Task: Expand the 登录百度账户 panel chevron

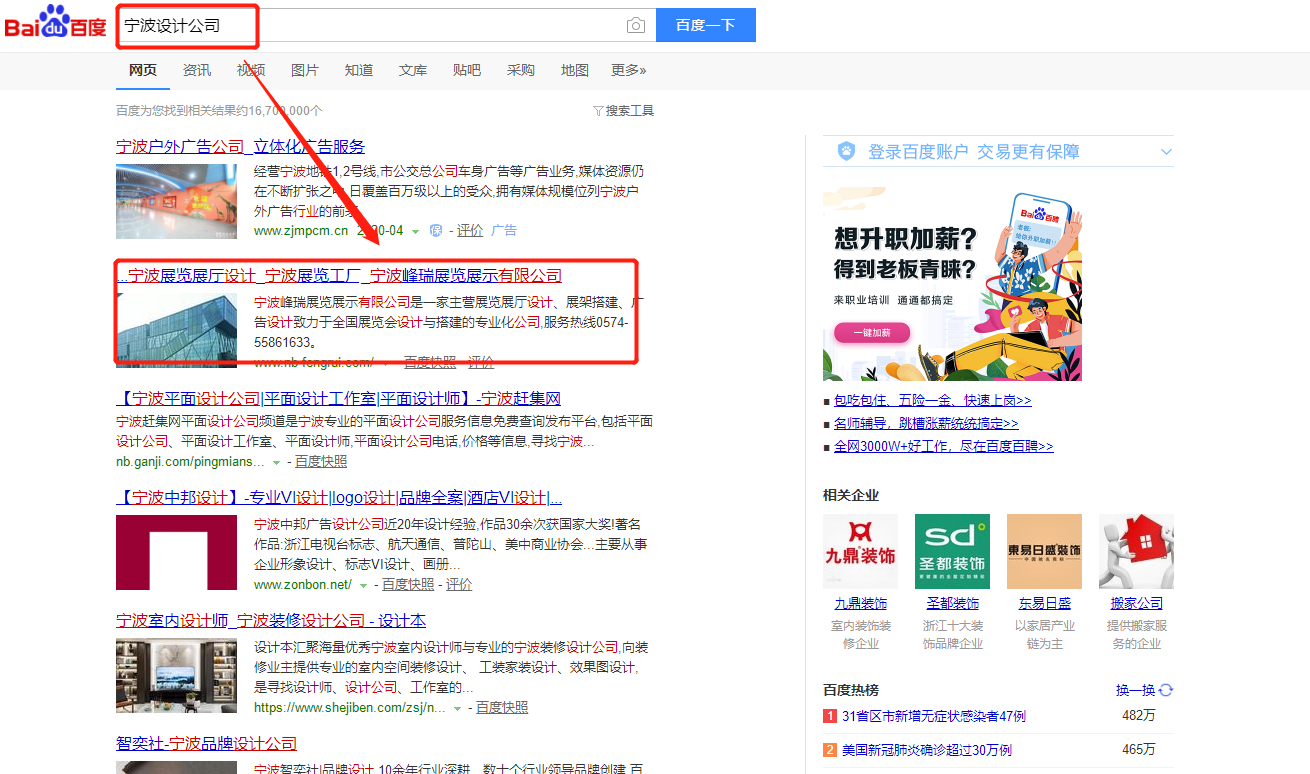Action: click(x=1165, y=152)
